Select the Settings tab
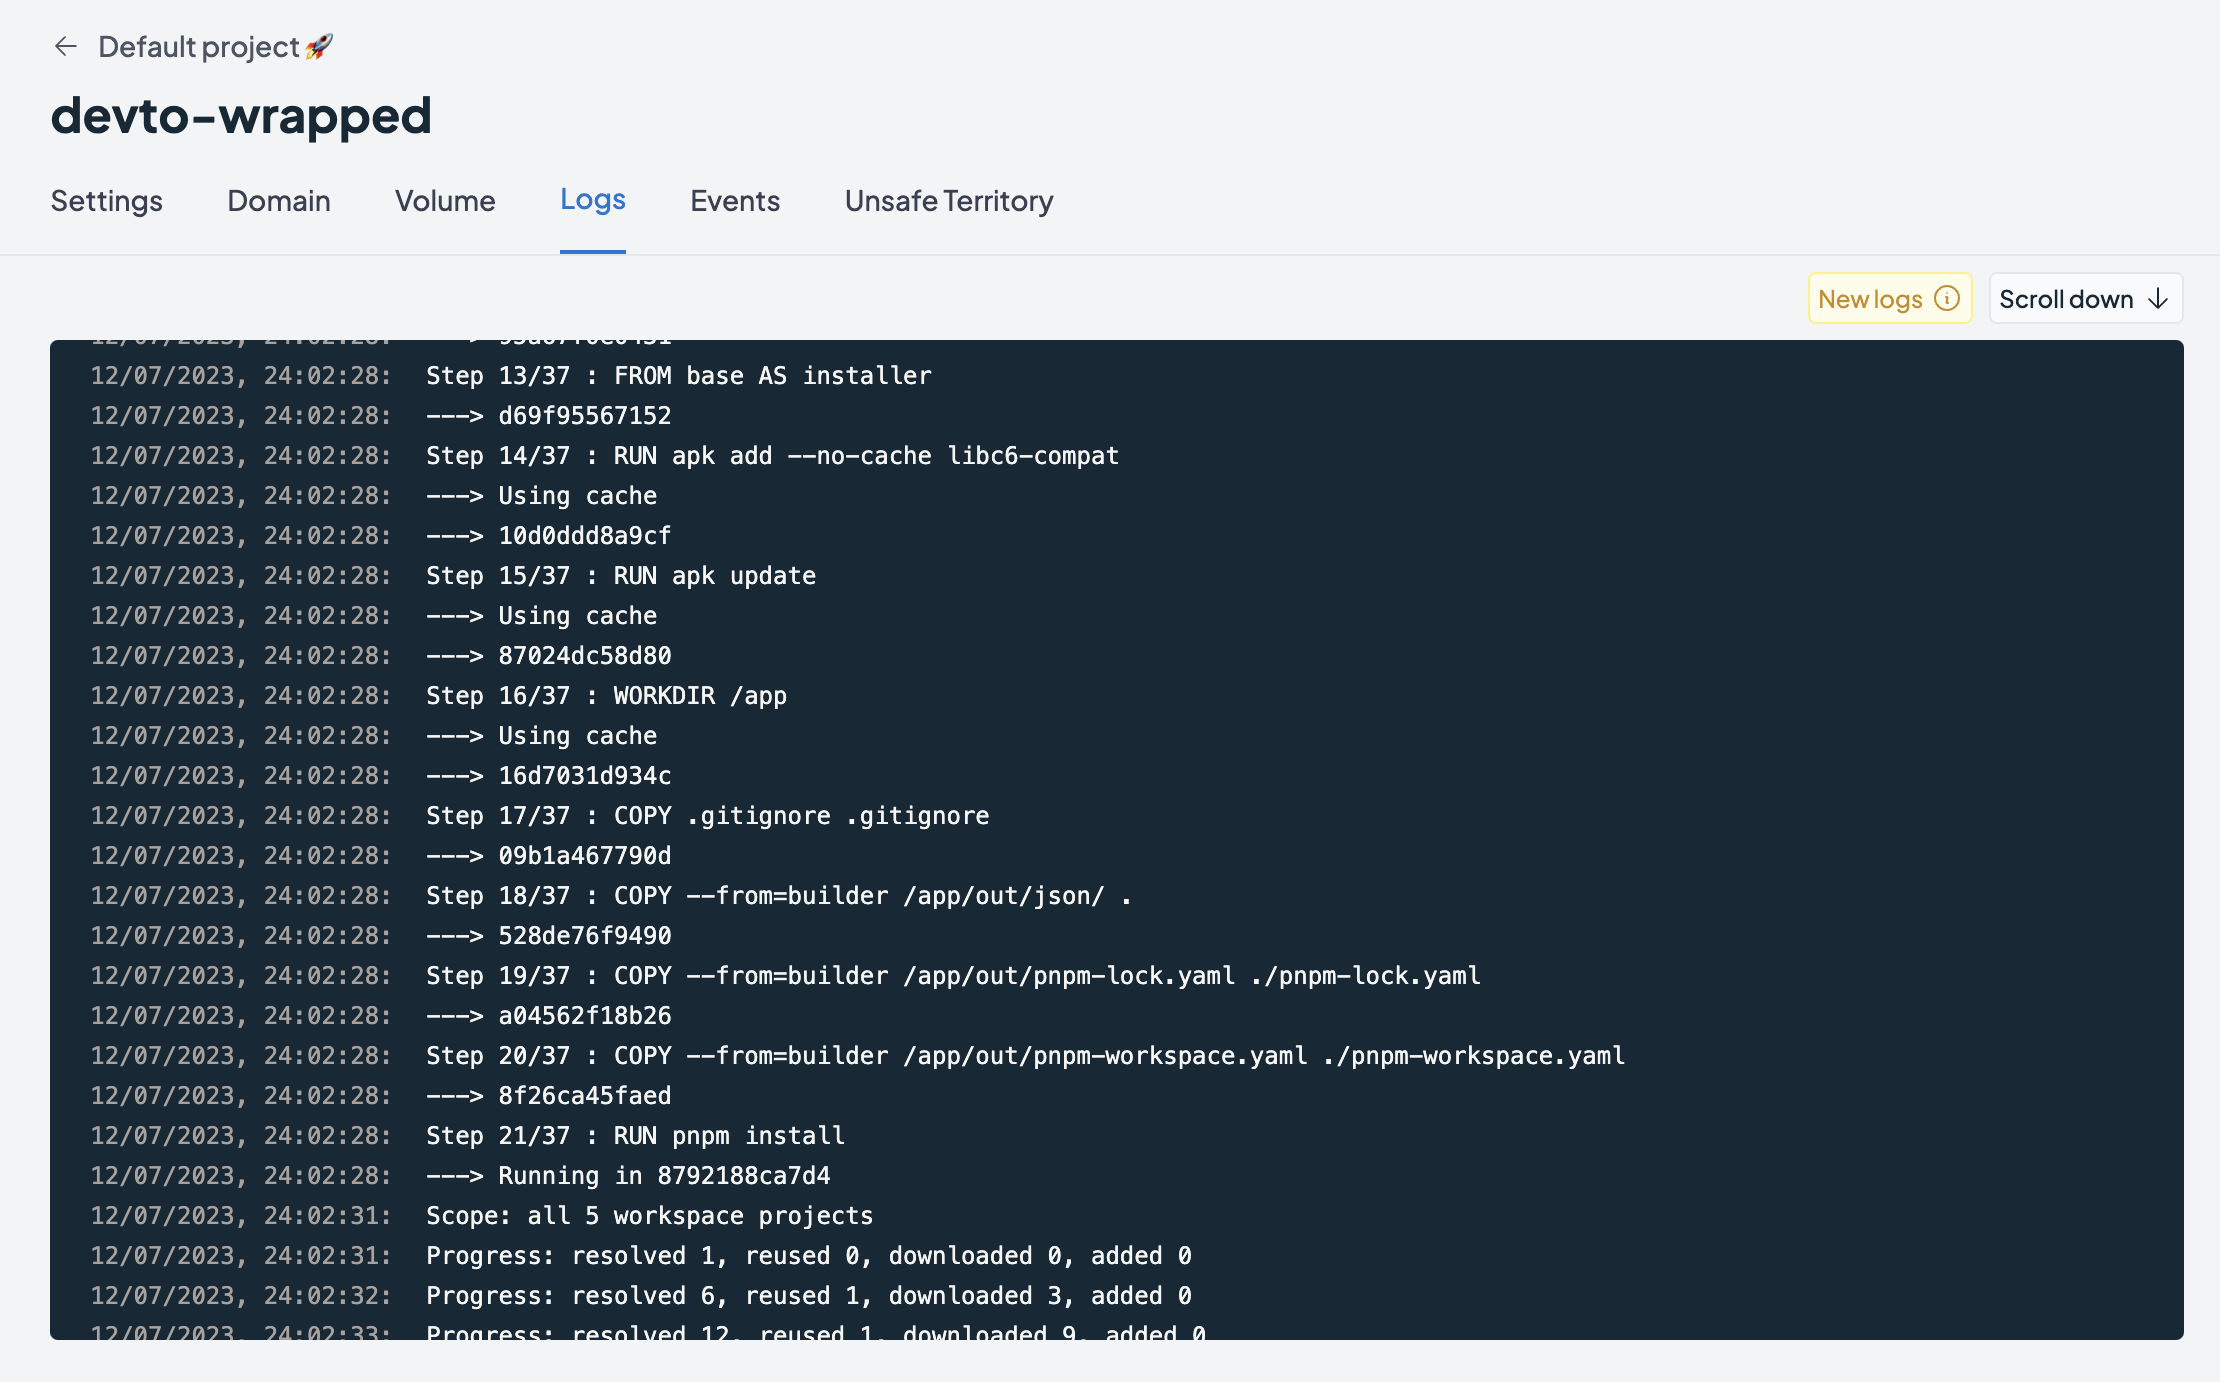Image resolution: width=2220 pixels, height=1382 pixels. tap(107, 199)
